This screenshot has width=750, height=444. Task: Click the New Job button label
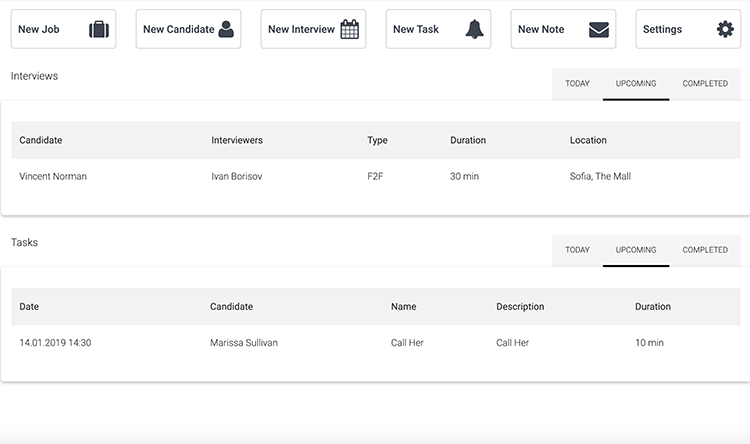coord(39,30)
